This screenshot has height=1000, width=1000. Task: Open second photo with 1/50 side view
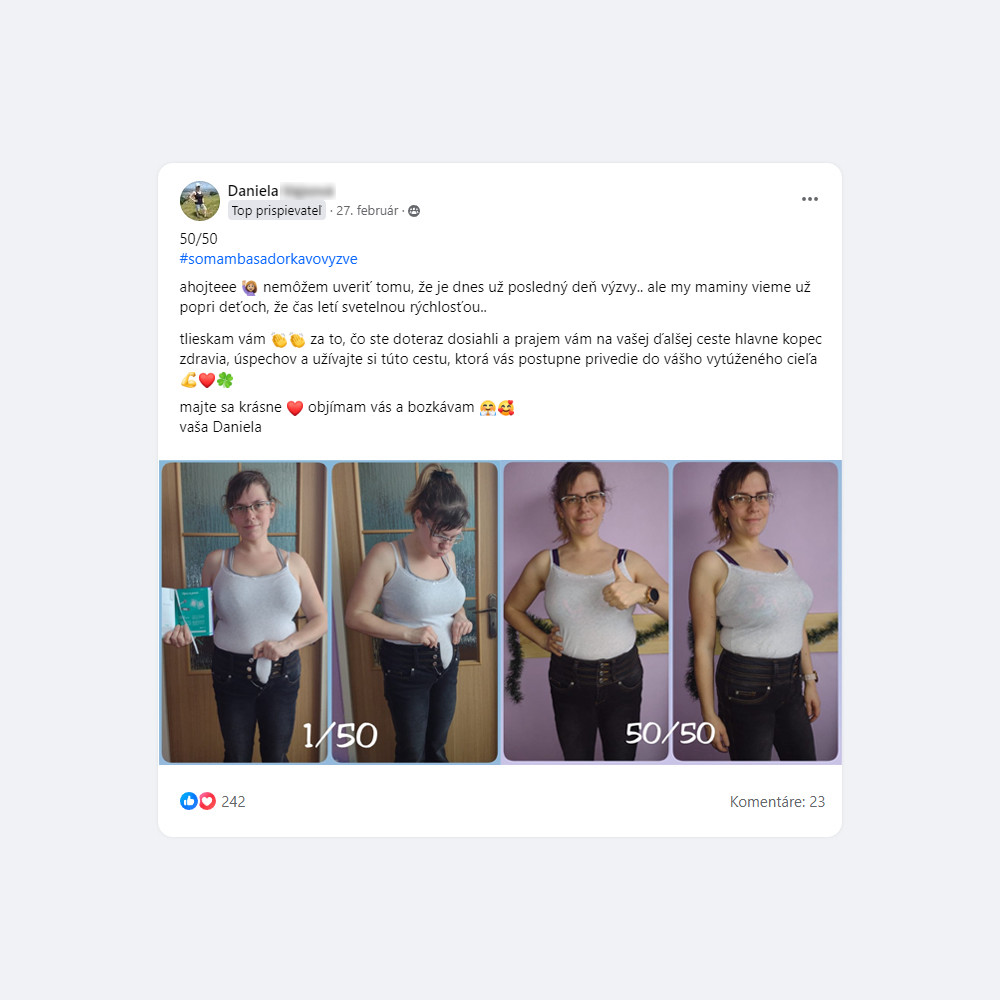pos(415,612)
